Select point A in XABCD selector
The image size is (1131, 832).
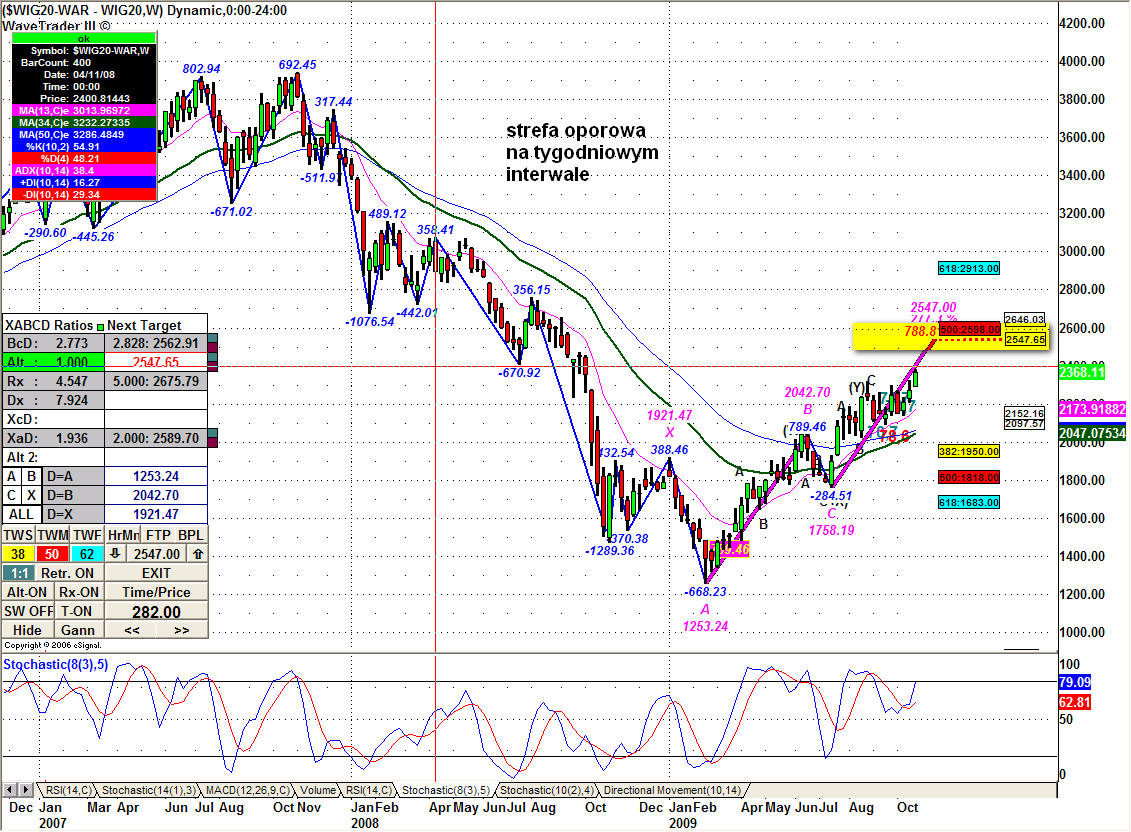click(12, 476)
